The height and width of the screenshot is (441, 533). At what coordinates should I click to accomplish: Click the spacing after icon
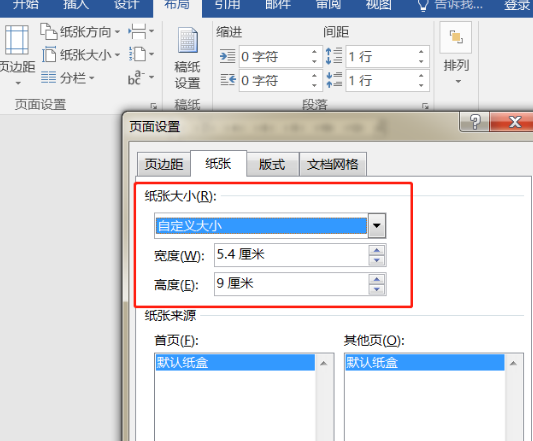coord(334,80)
